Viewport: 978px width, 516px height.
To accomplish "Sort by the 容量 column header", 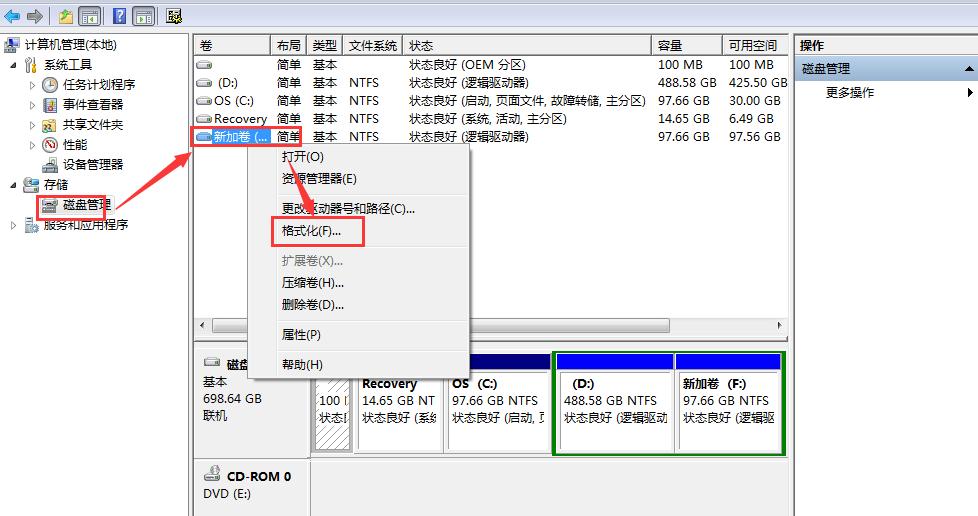I will tap(687, 46).
